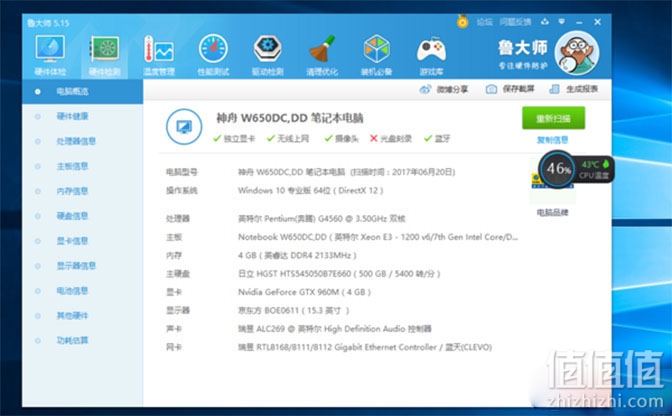
Task: Click the ALC269 High Definition Audio text
Action: click(335, 329)
